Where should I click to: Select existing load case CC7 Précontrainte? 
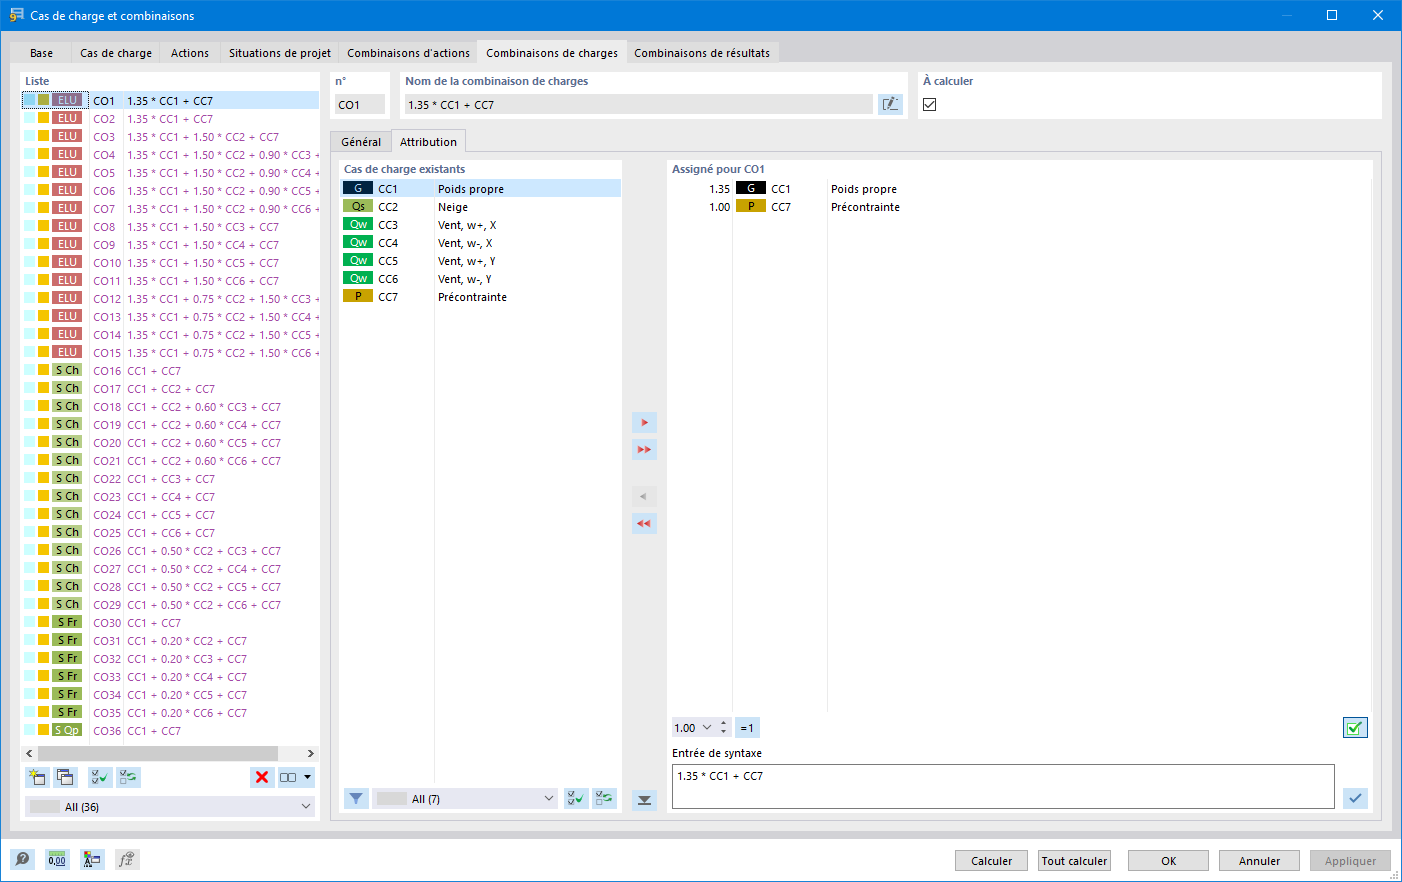480,297
